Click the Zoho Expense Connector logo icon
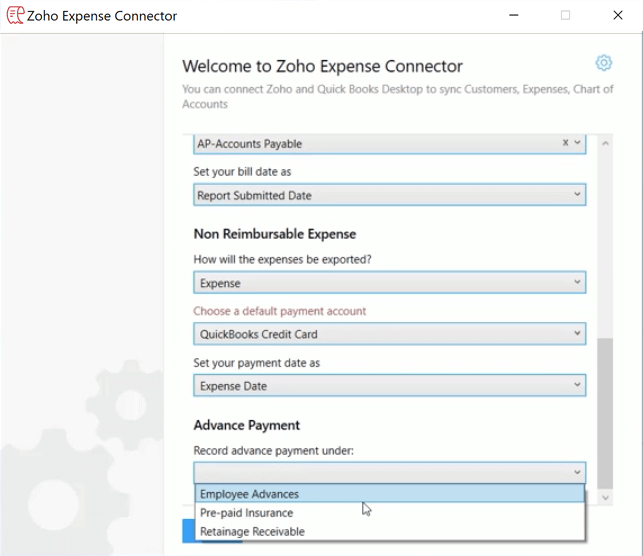The width and height of the screenshot is (643, 556). [15, 15]
